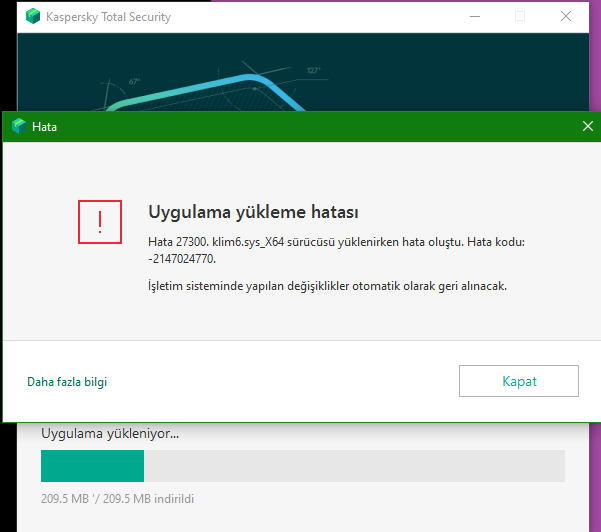Click the red exclamation error icon
This screenshot has height=532, width=601.
pos(100,222)
